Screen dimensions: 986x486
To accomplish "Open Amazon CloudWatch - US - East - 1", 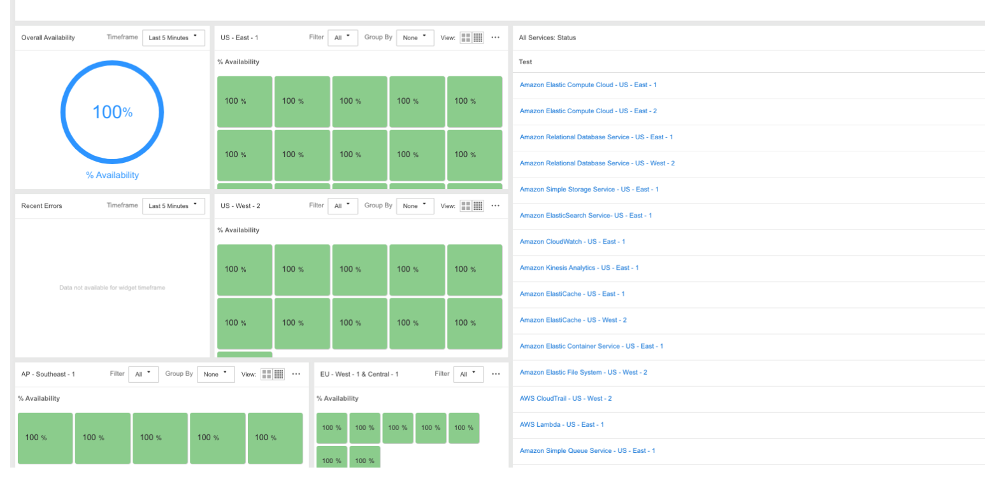I will (572, 242).
